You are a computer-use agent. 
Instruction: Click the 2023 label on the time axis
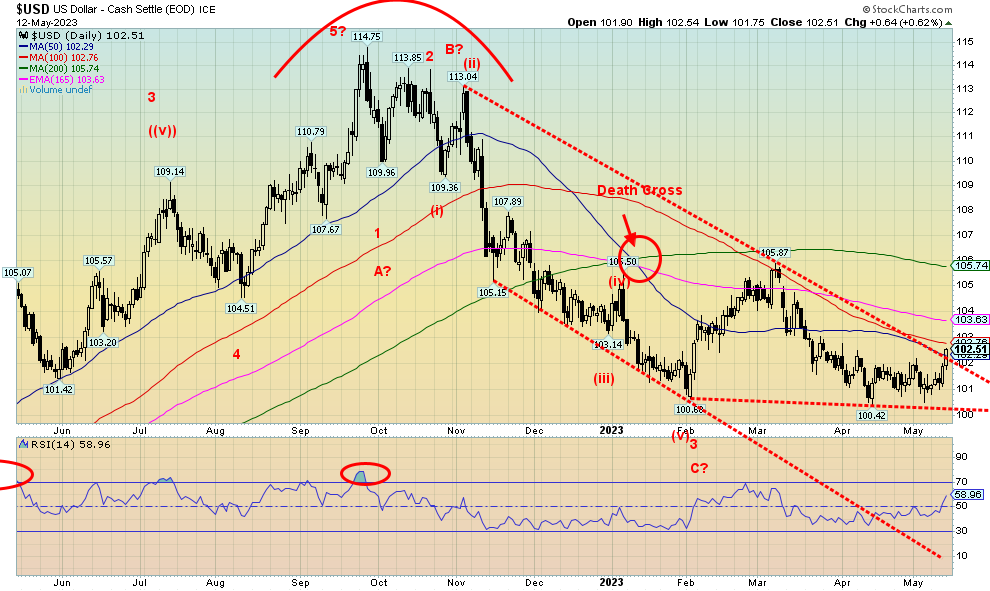pyautogui.click(x=612, y=429)
